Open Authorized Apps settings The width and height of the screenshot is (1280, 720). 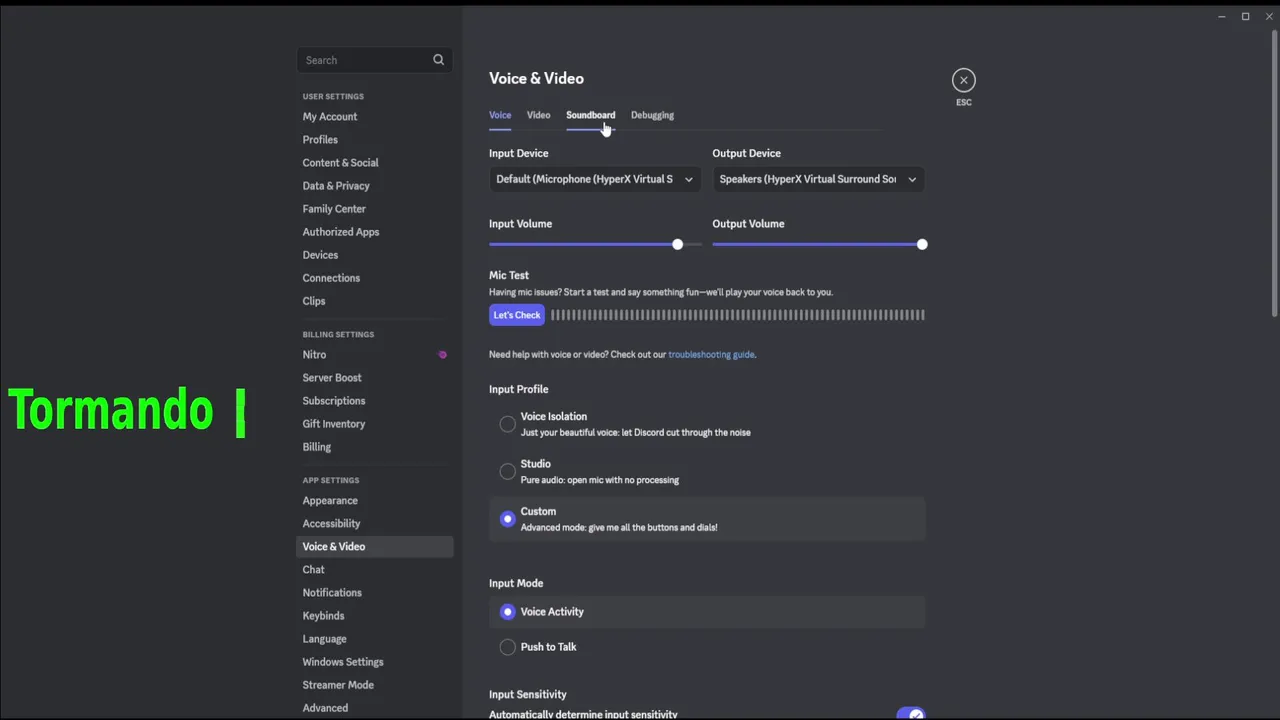pos(341,232)
